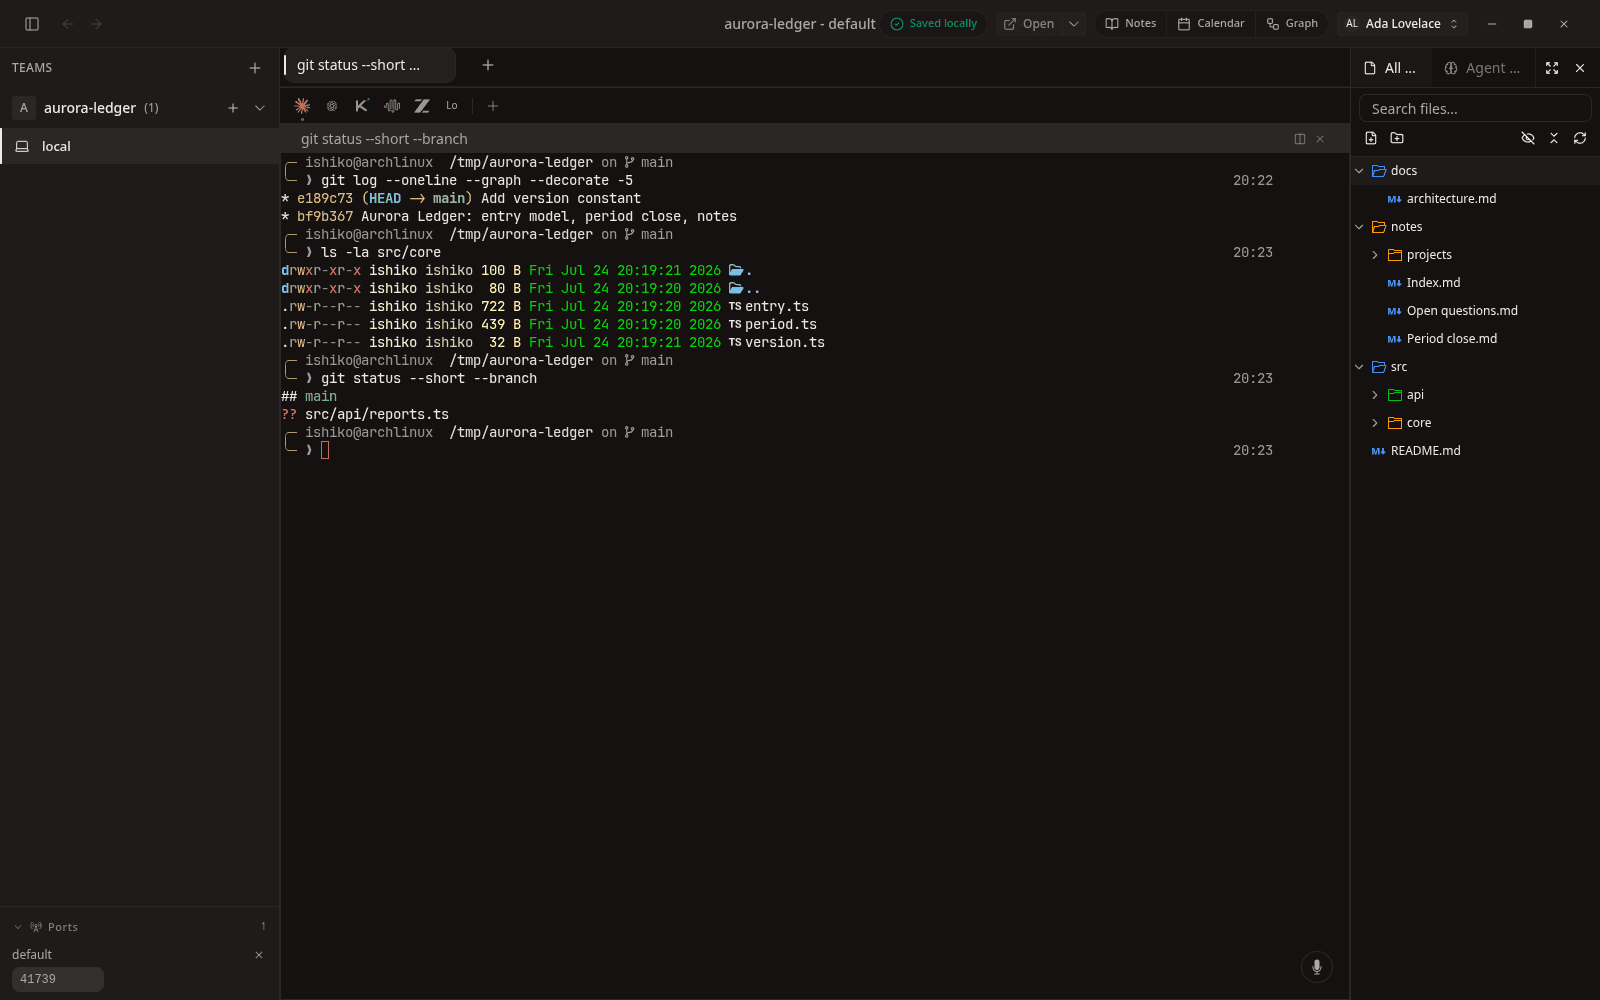Launch the waveform agent icon

[x=392, y=106]
